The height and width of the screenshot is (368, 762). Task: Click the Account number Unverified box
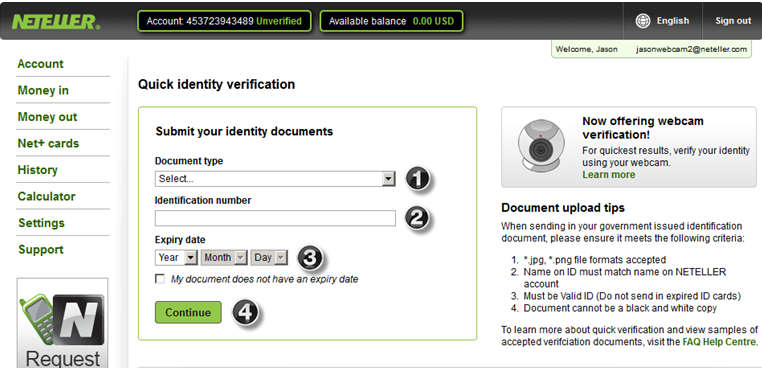tap(224, 21)
